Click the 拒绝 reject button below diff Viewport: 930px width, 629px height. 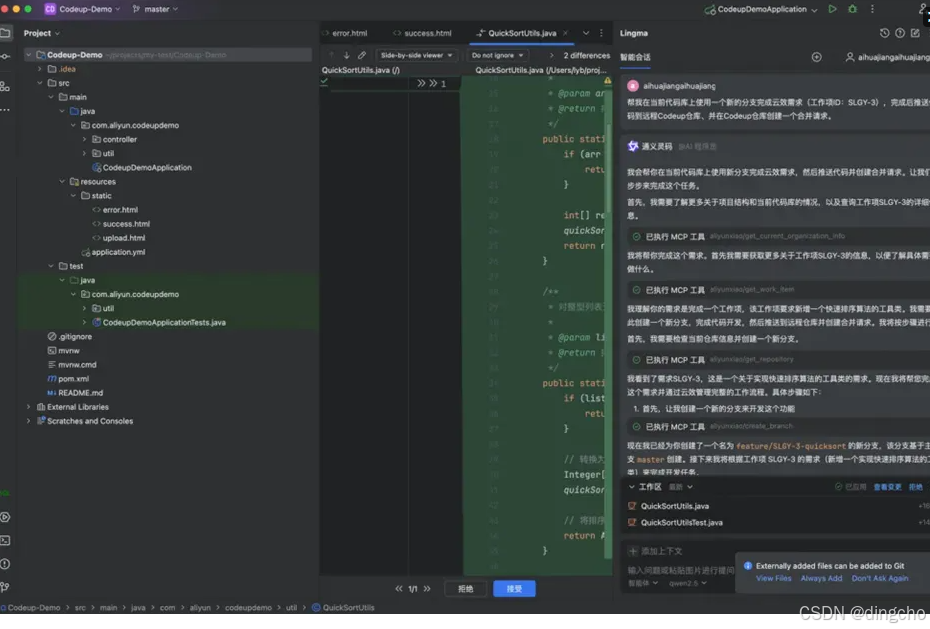(466, 589)
